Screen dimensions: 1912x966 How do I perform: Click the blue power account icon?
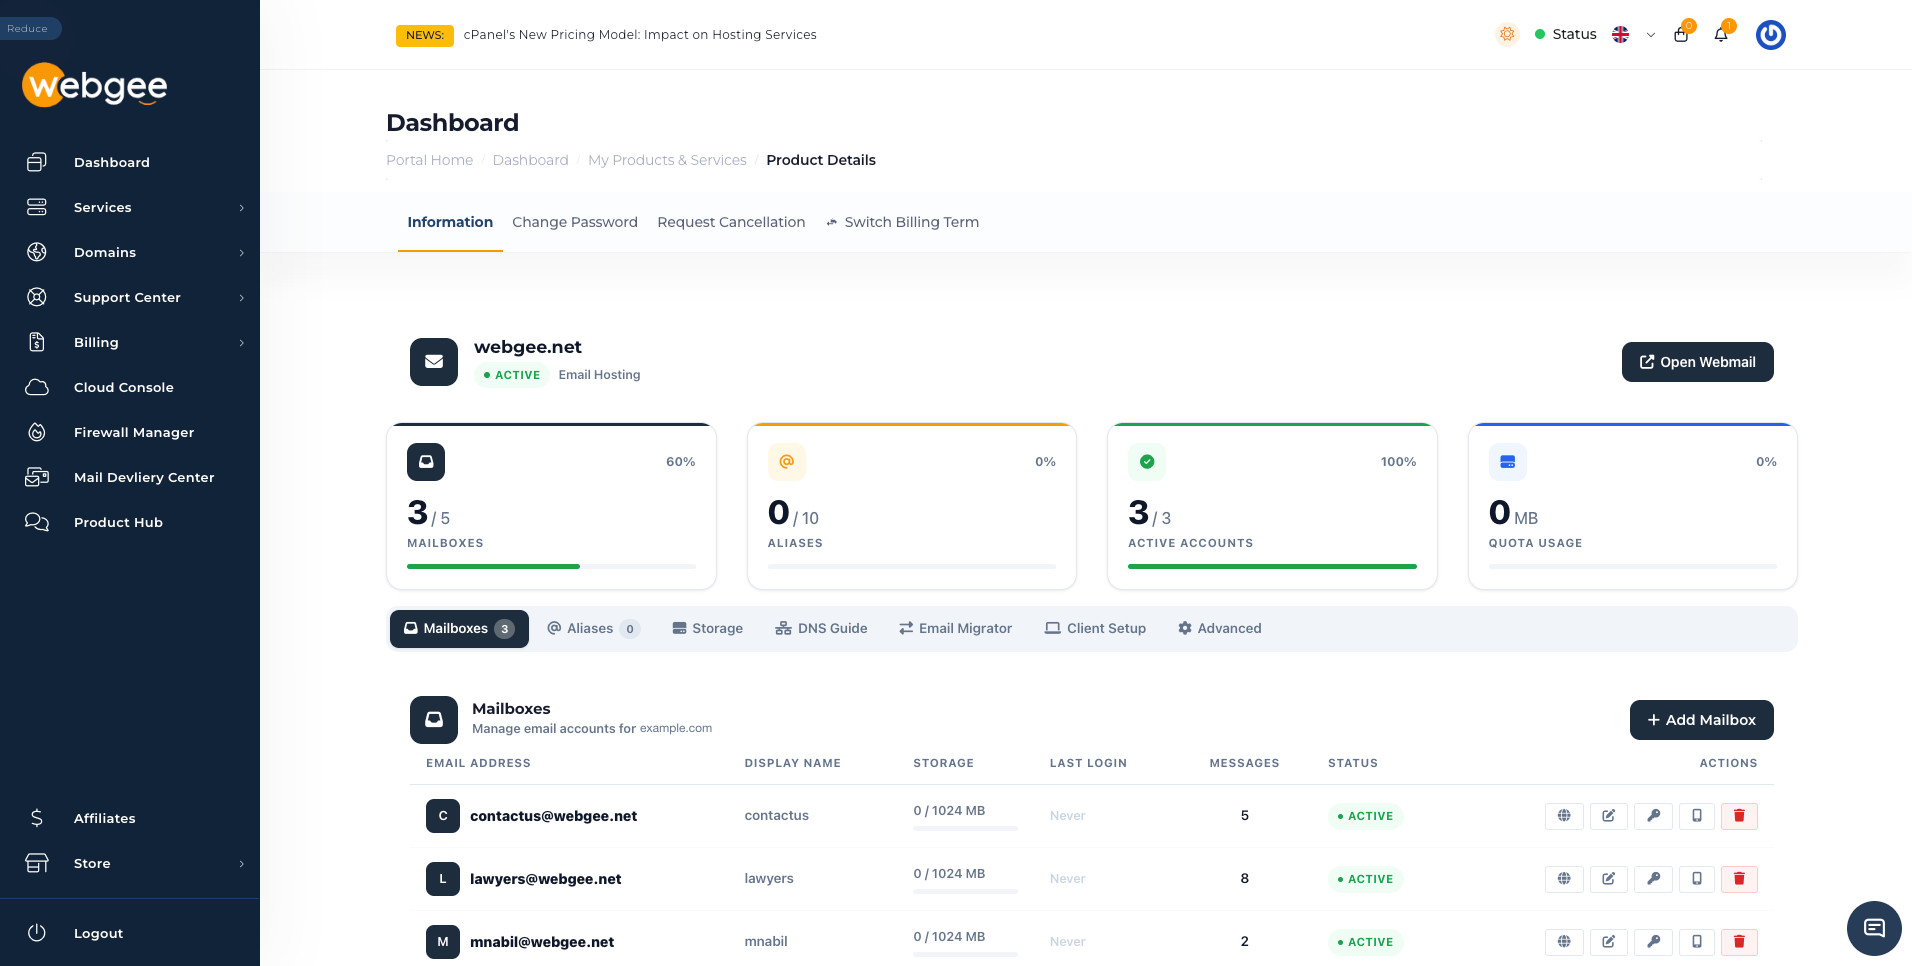[1770, 35]
